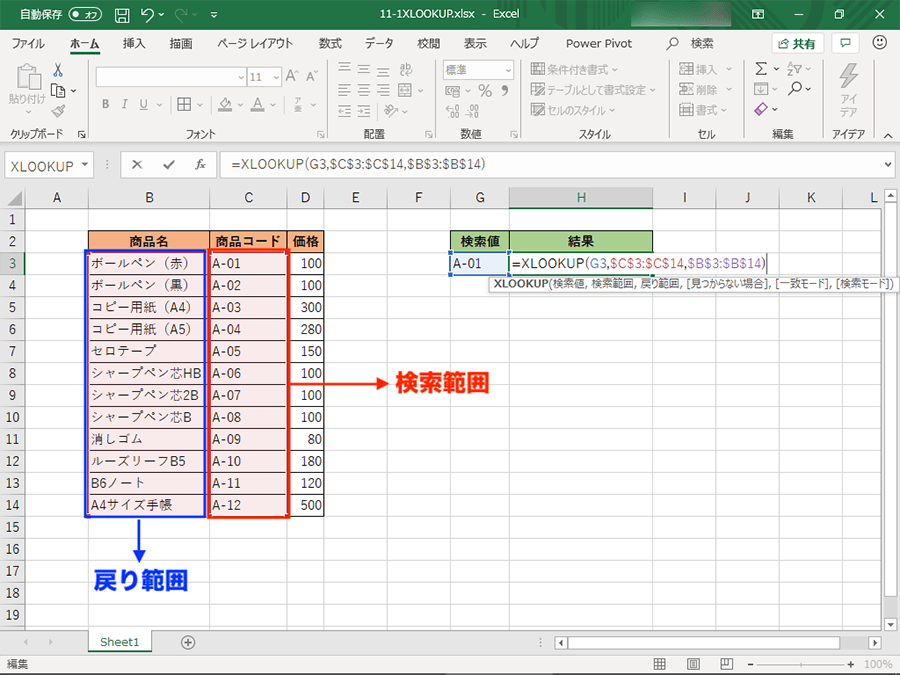Click the AutoSum sigma icon

761,69
